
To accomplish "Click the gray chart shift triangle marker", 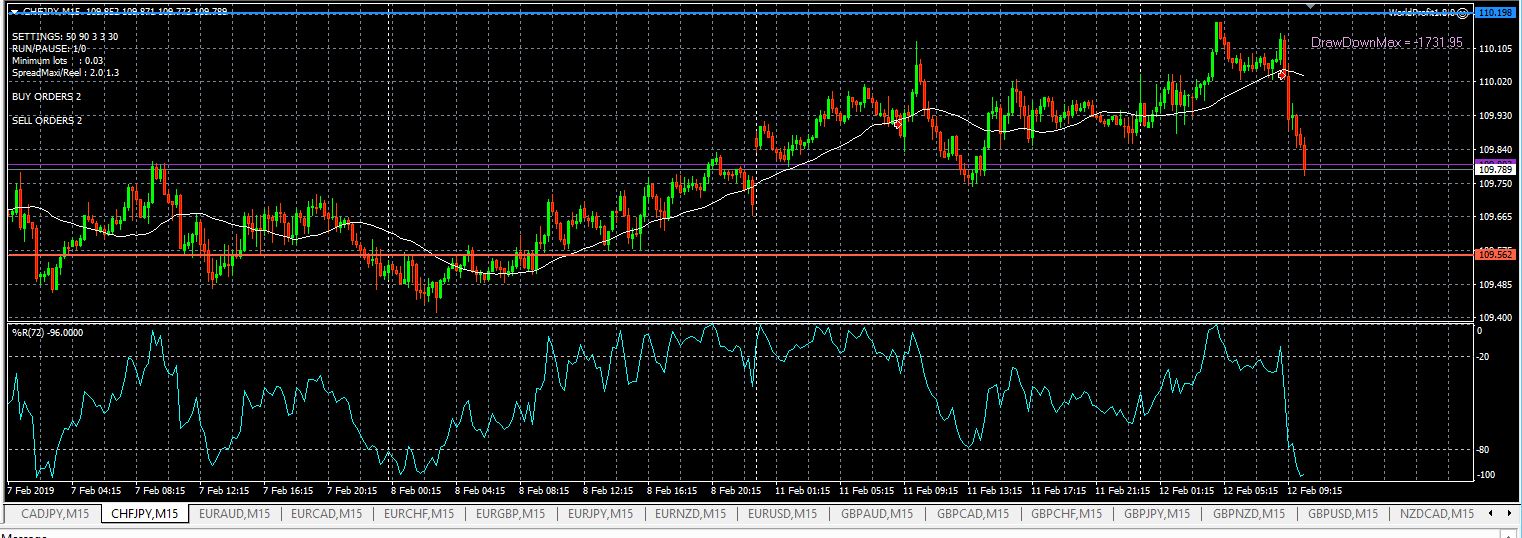I will [x=1310, y=7].
